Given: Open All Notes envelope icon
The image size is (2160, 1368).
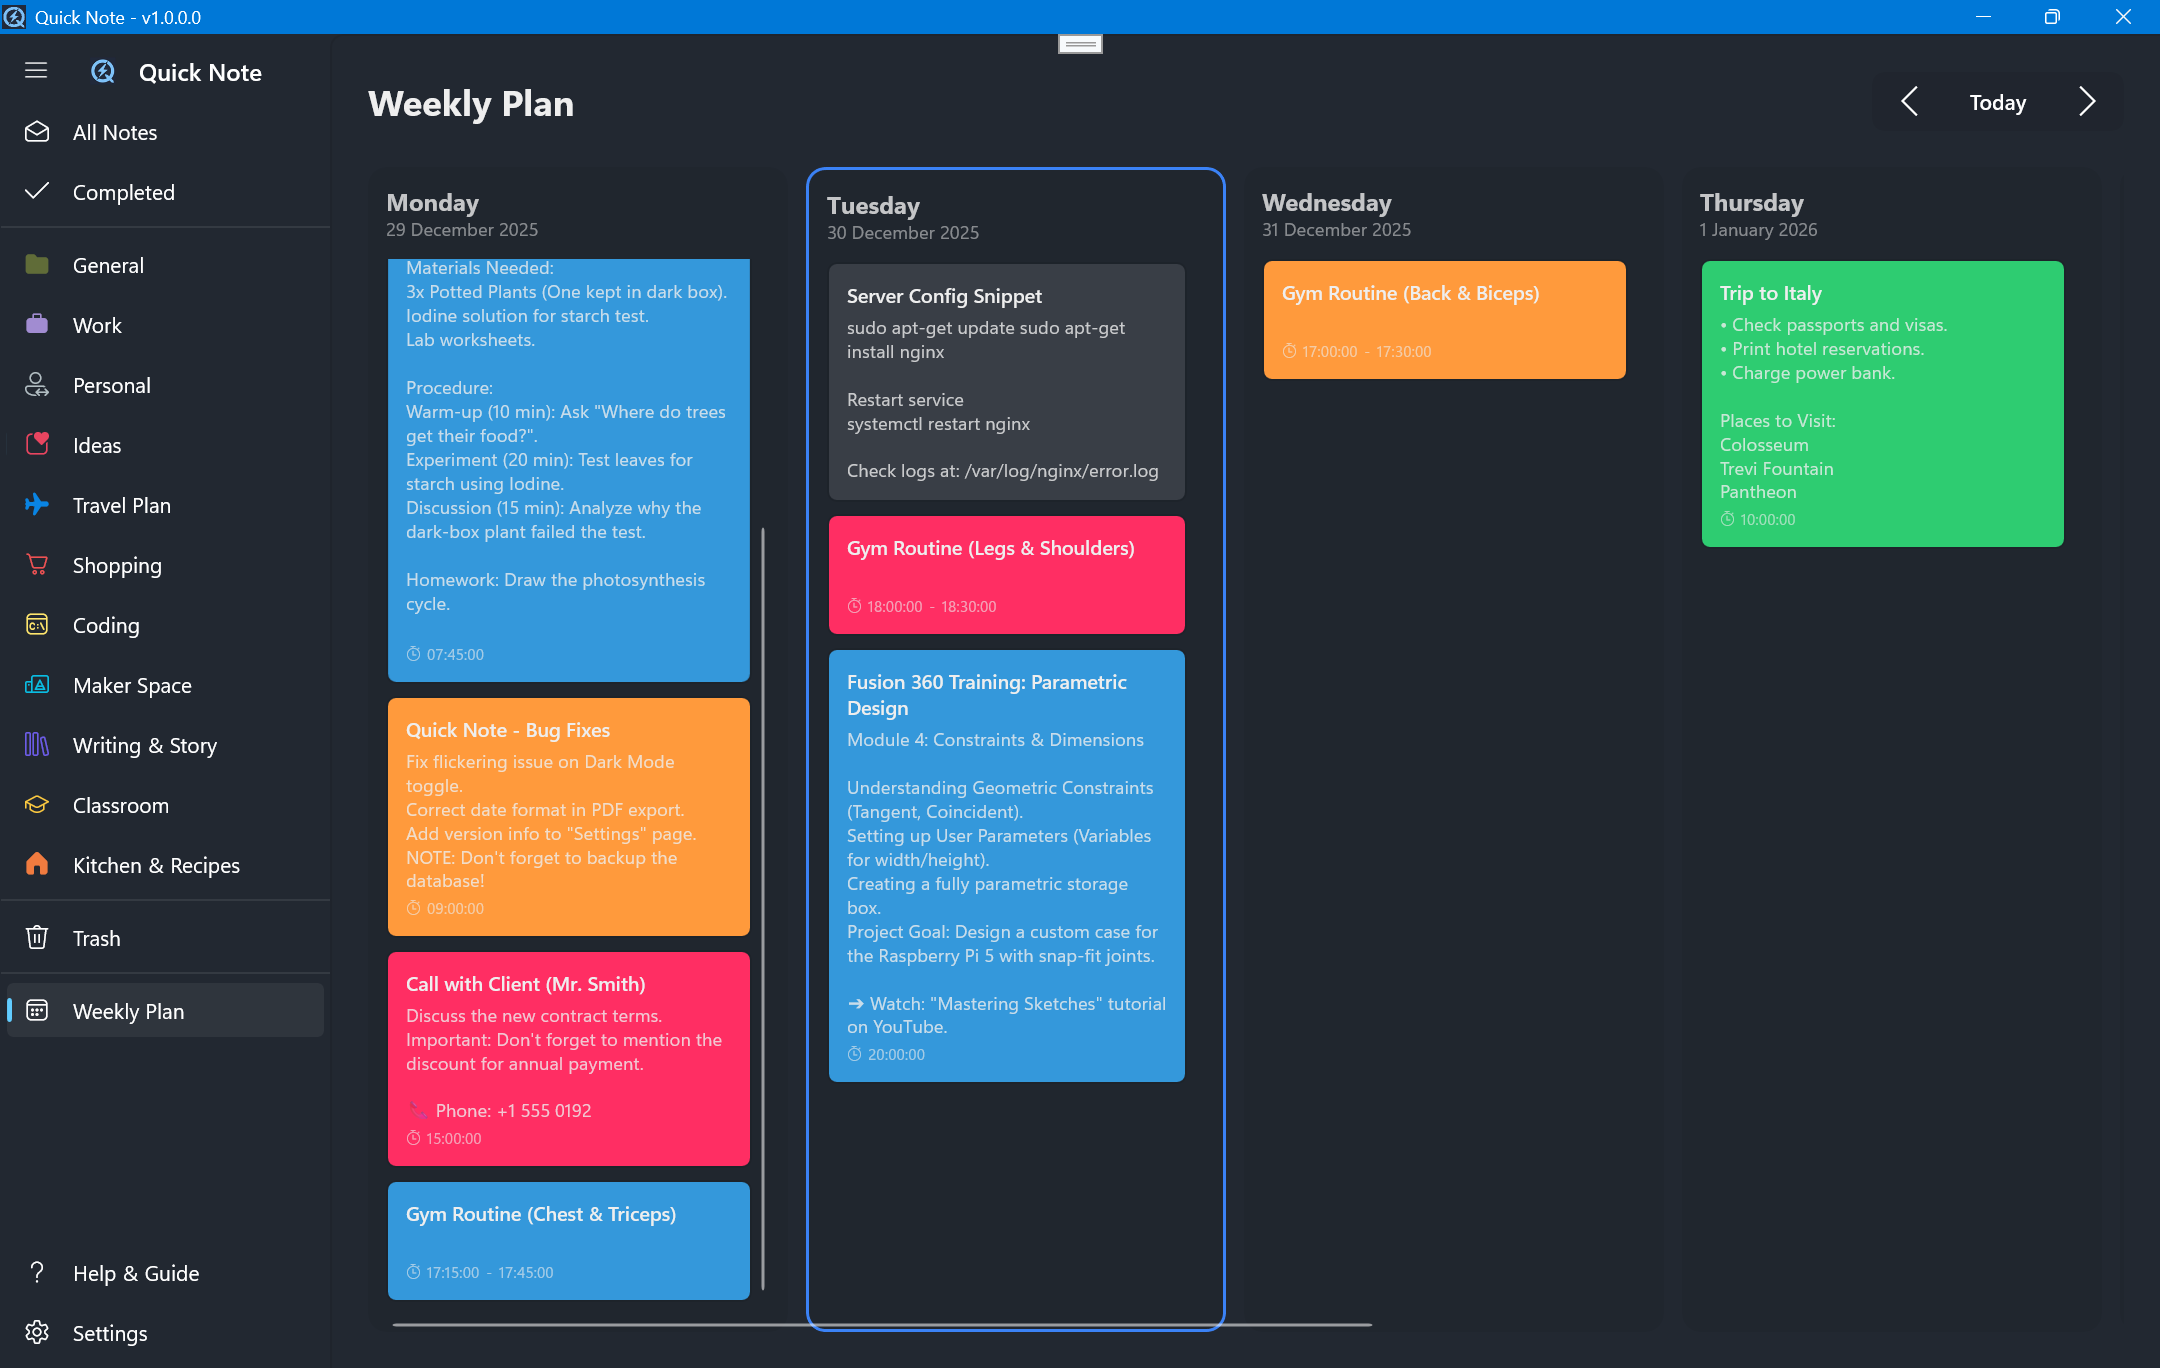Looking at the screenshot, I should click(x=37, y=132).
